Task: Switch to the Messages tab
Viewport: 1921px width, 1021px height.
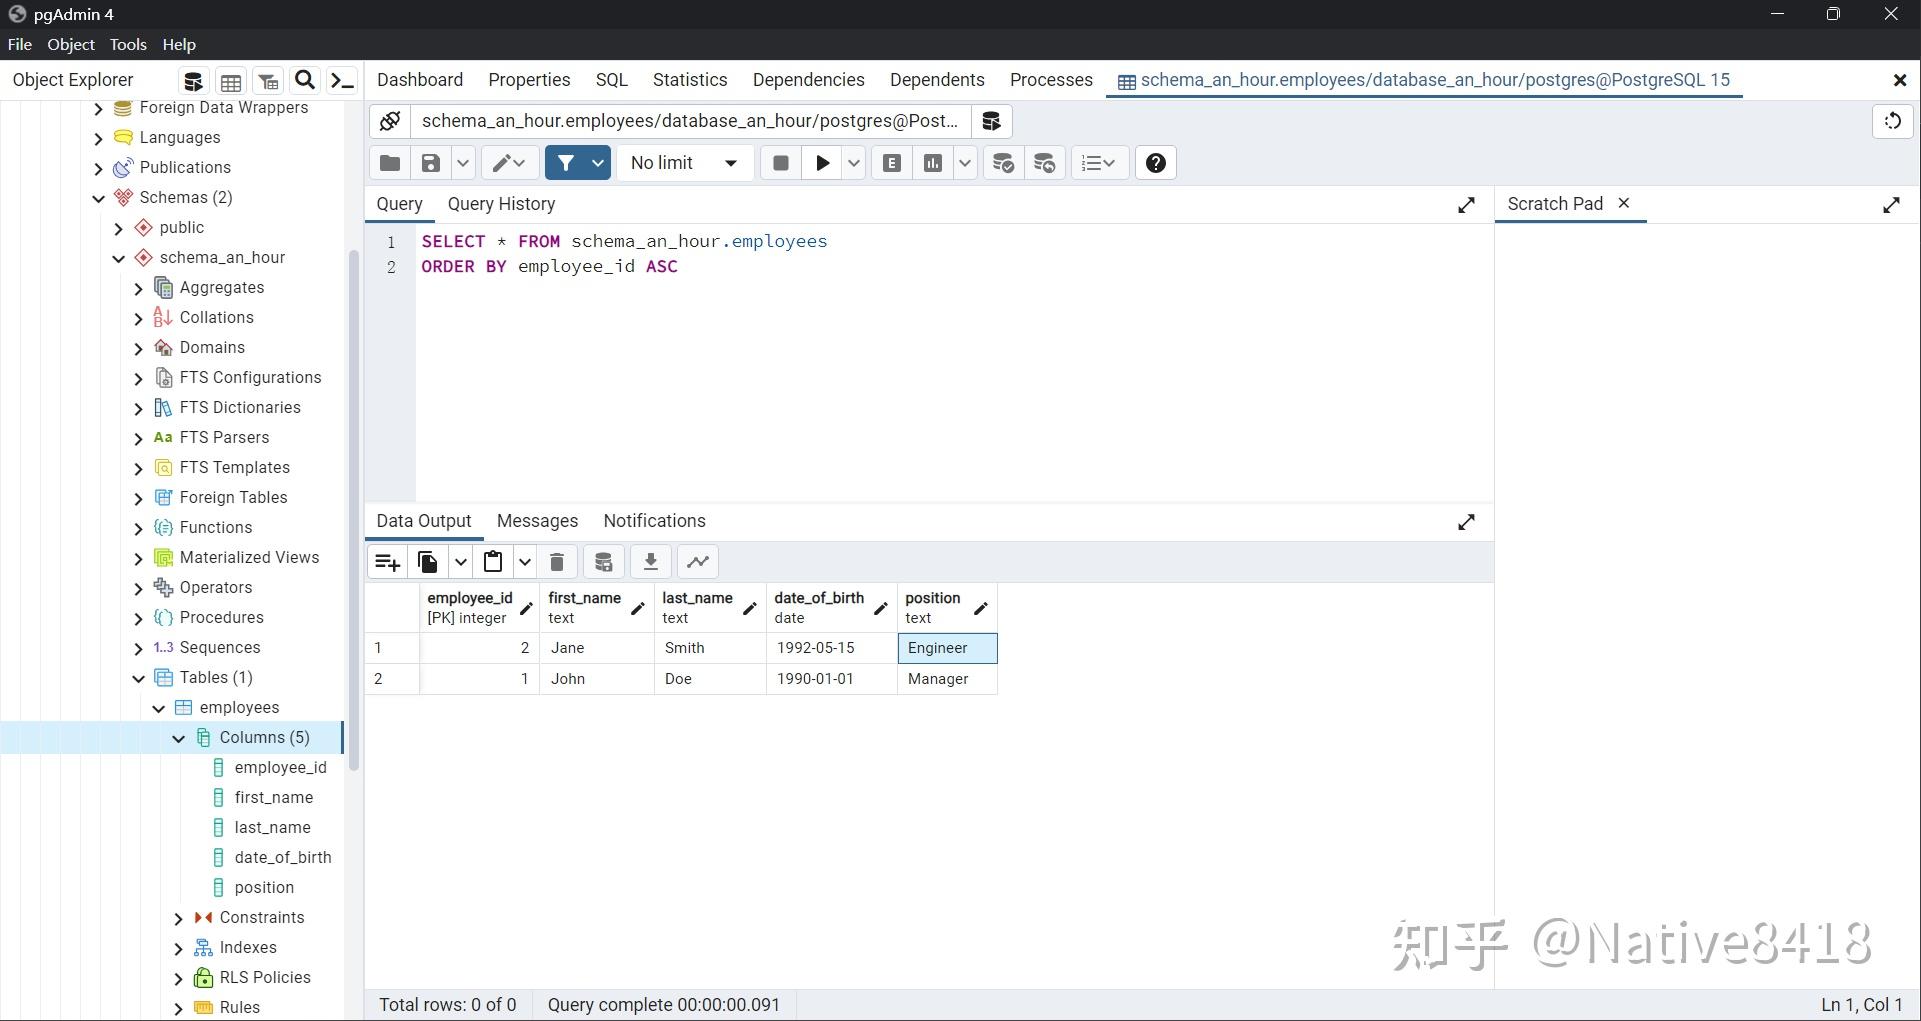Action: [x=537, y=521]
